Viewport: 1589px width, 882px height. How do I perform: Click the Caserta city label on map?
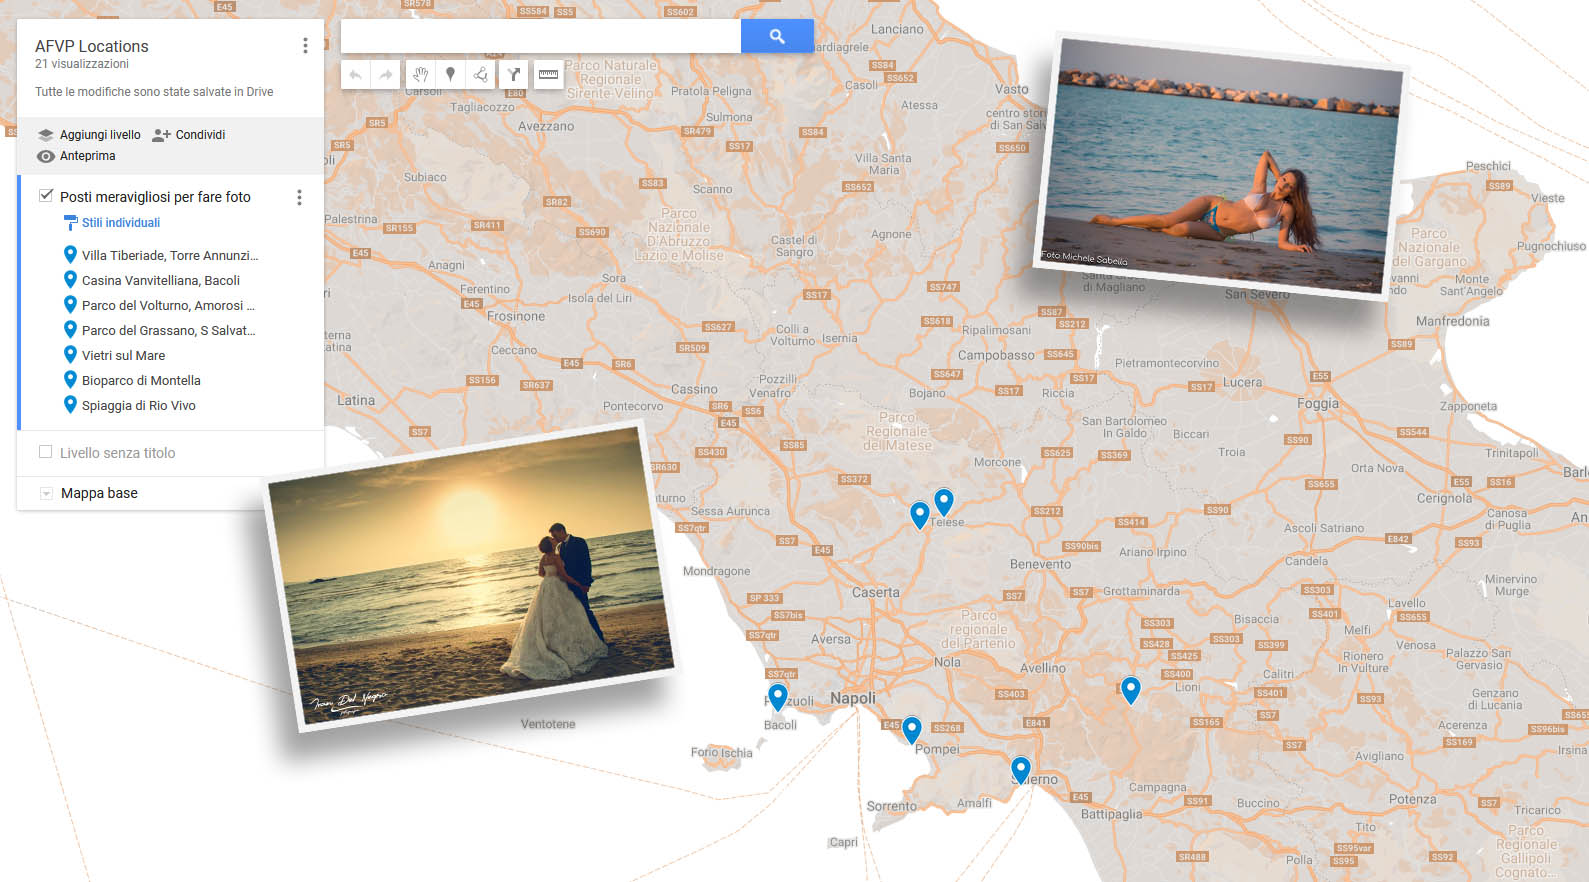pyautogui.click(x=876, y=592)
